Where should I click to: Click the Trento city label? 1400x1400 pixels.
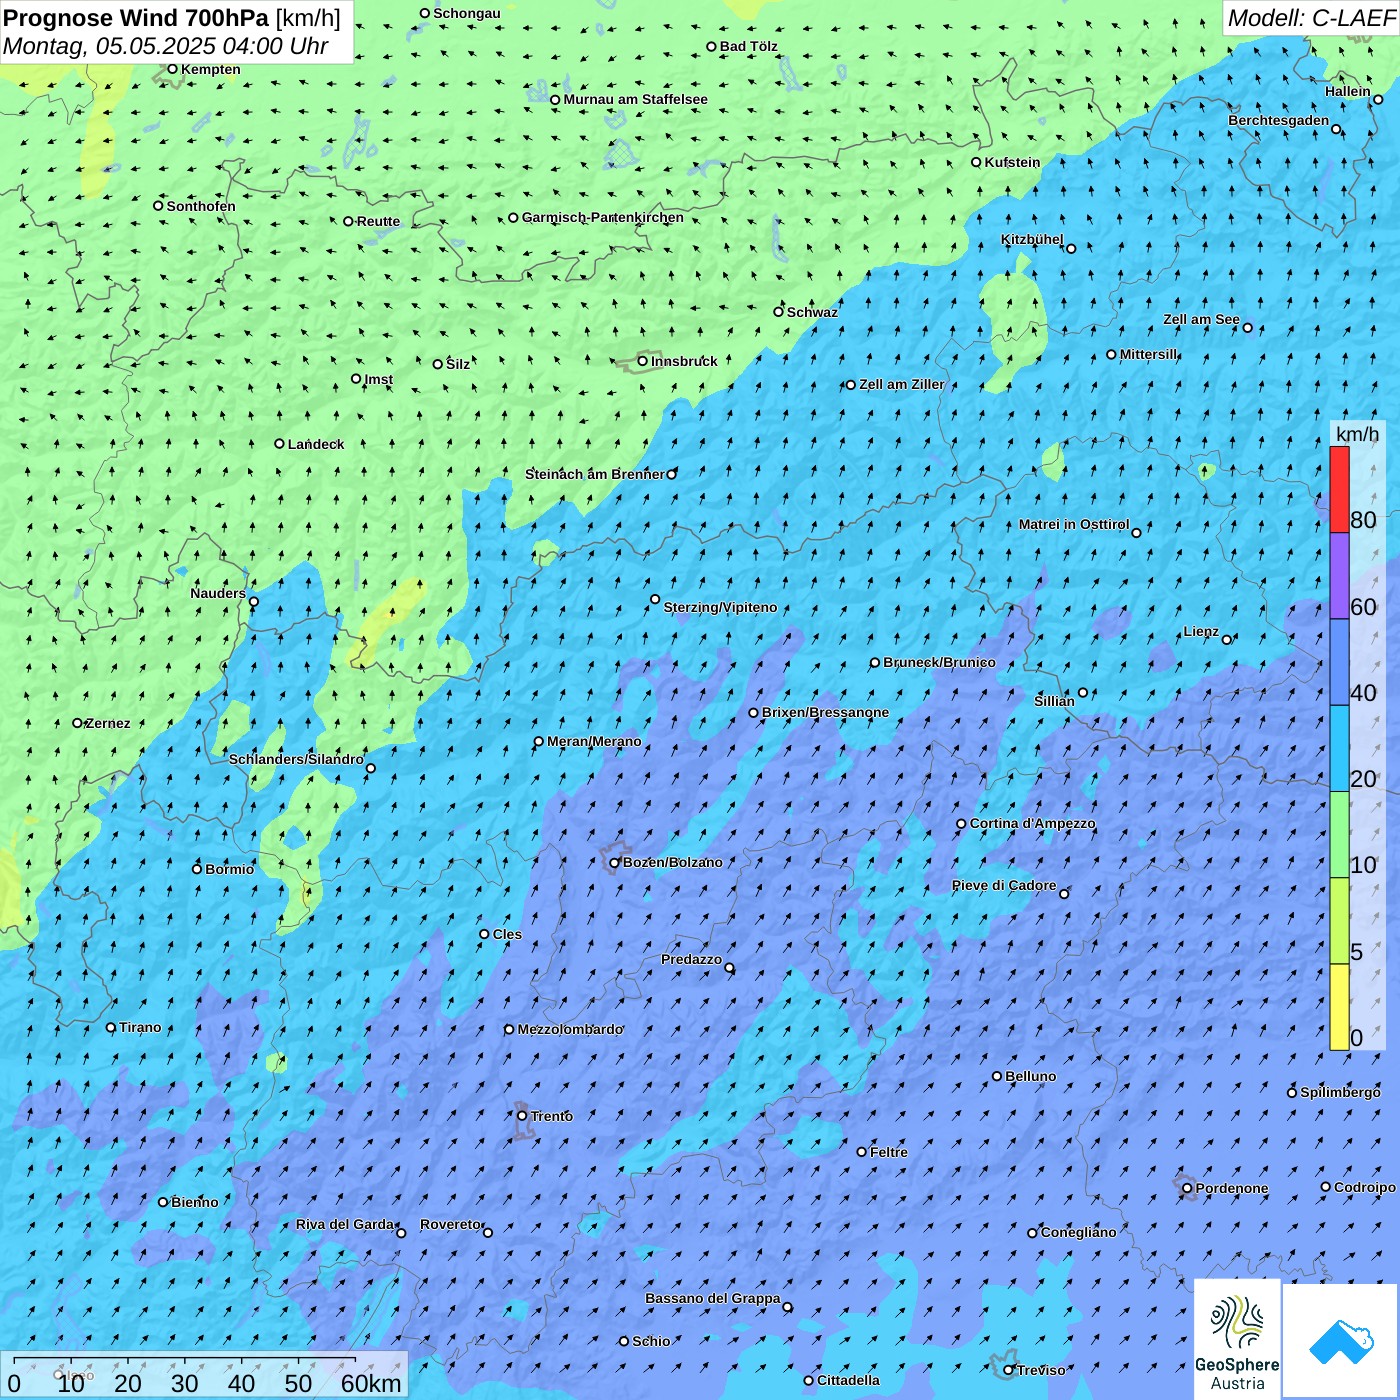[551, 1116]
